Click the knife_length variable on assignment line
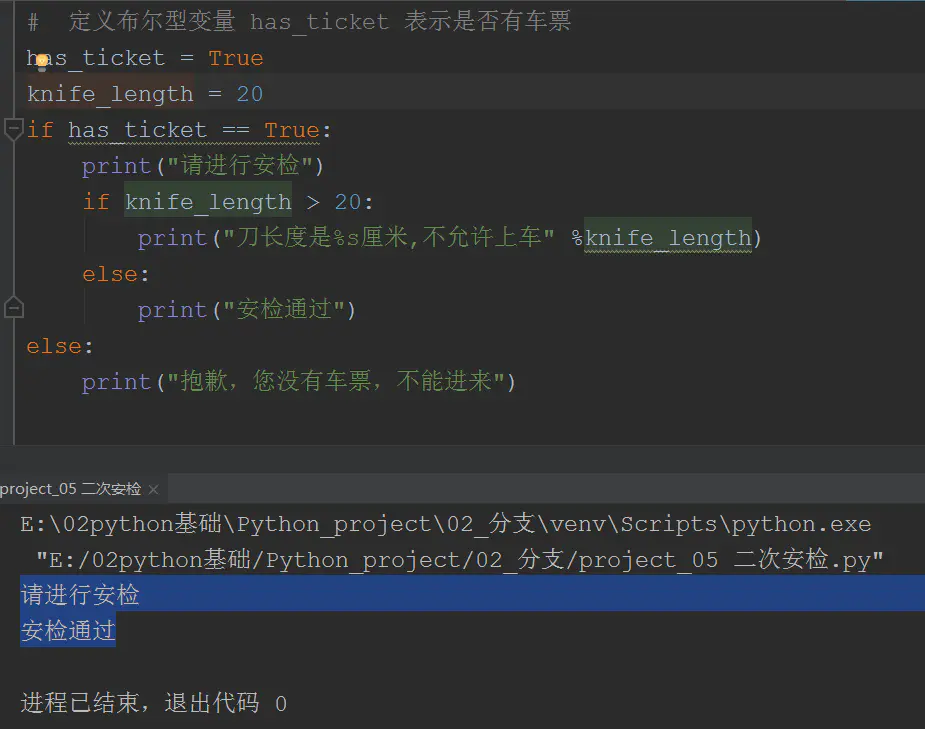This screenshot has height=729, width=925. pos(110,94)
